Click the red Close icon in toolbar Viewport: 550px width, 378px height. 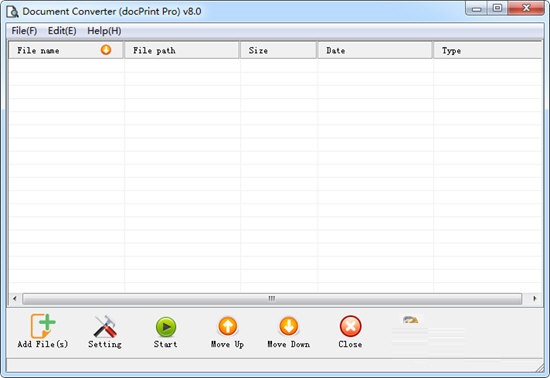(350, 326)
